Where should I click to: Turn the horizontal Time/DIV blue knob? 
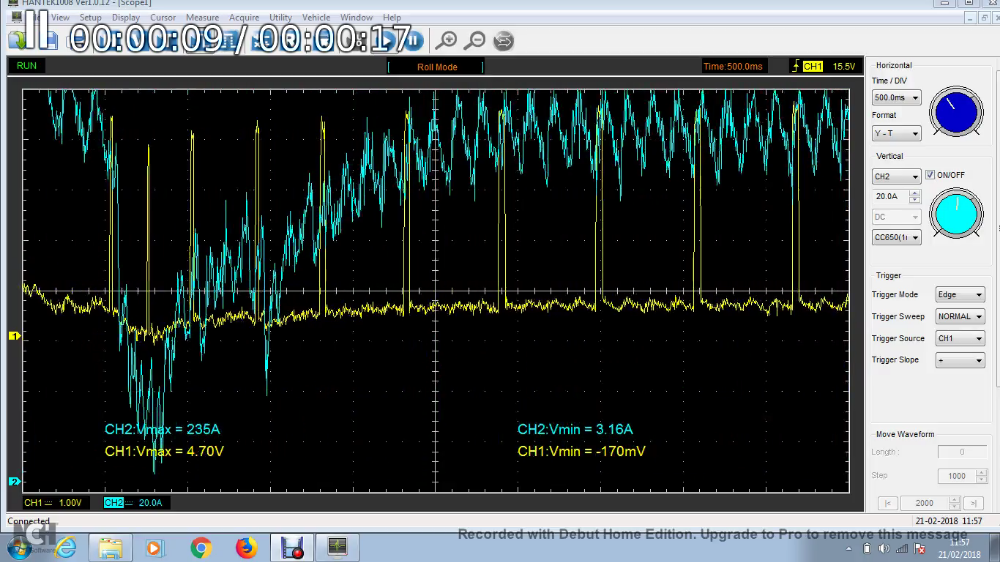(956, 111)
